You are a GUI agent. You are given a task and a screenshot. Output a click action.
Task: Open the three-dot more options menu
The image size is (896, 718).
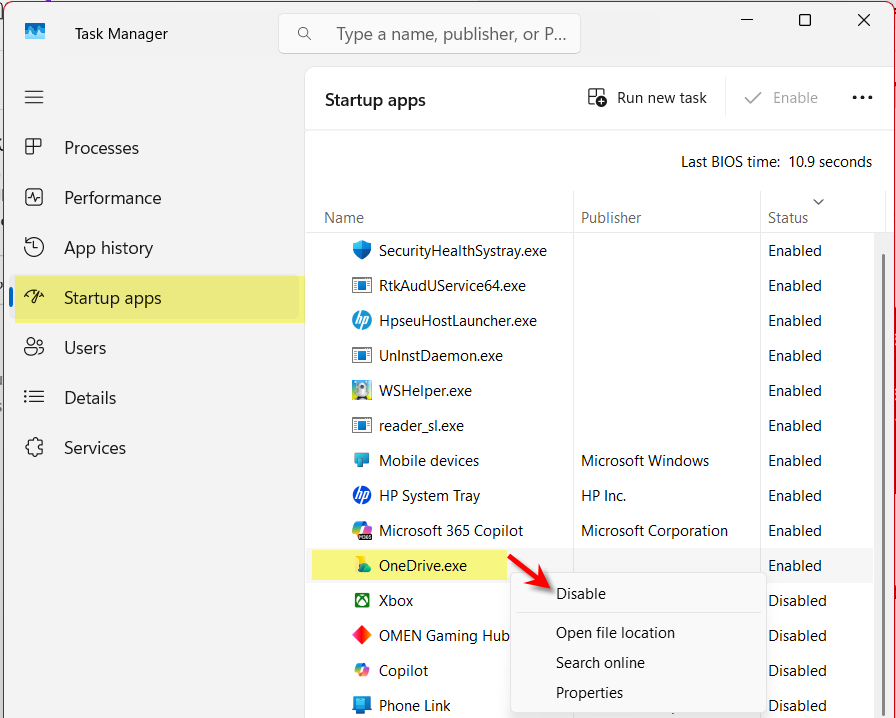[862, 98]
